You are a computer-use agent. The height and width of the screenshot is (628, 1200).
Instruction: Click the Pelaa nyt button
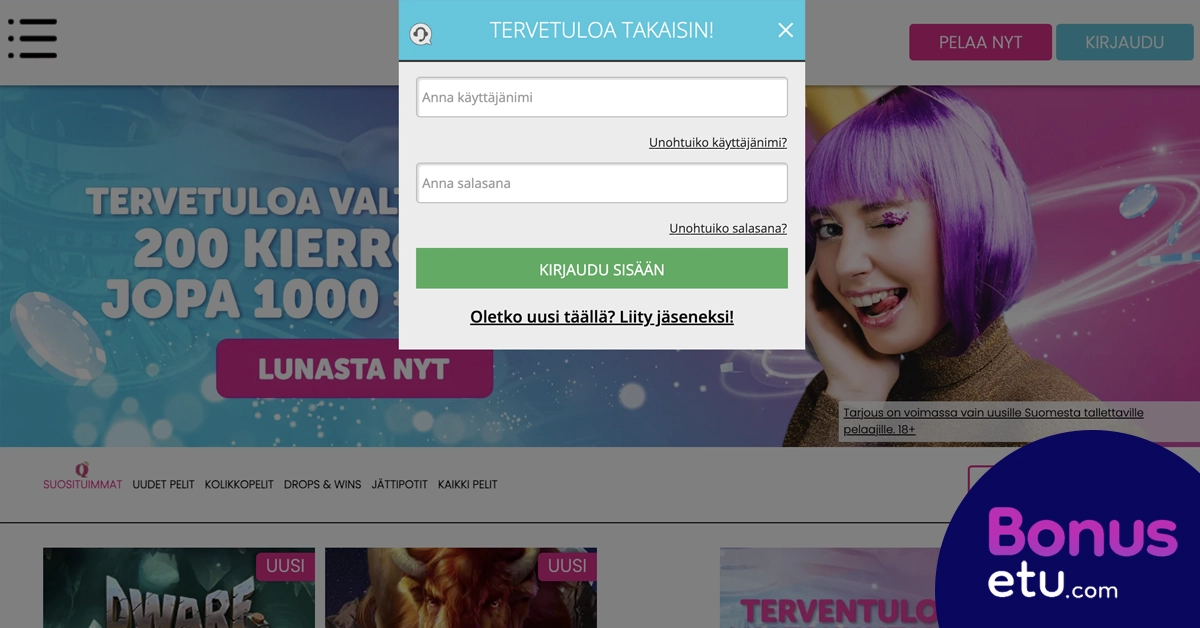980,42
